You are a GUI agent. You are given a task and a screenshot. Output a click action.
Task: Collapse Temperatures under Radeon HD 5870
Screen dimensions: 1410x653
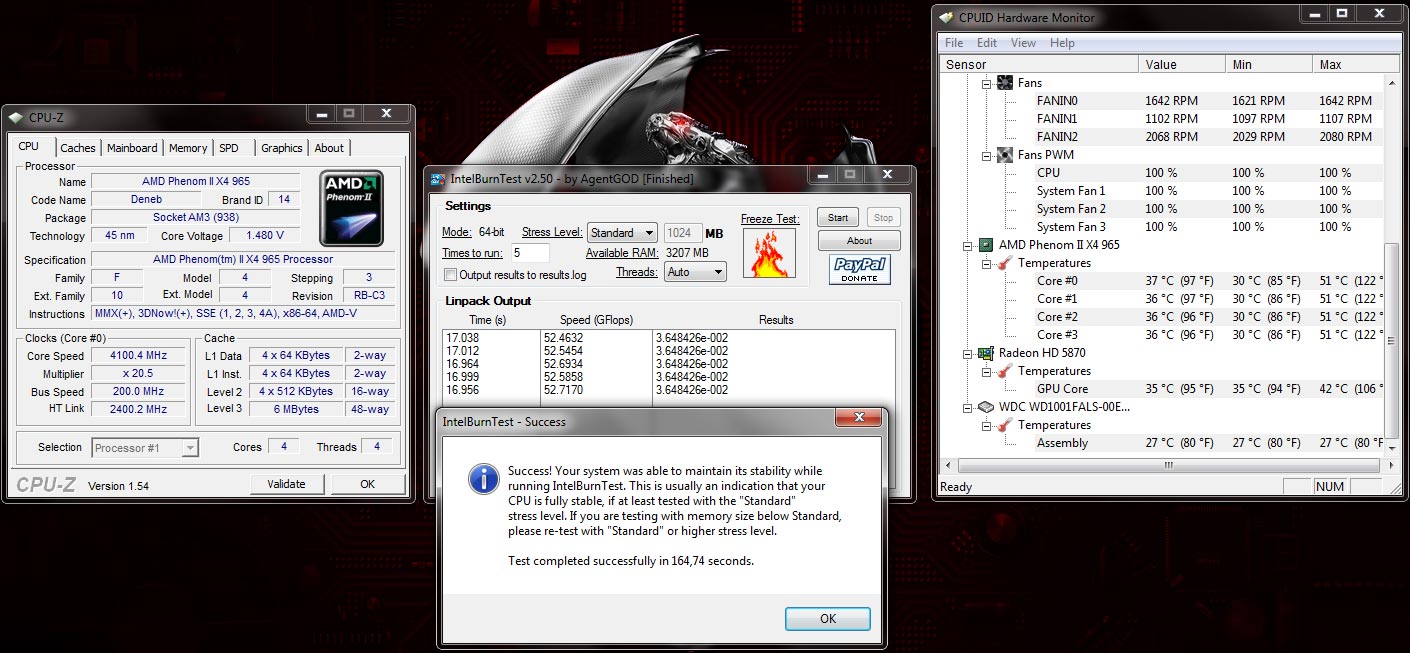(x=986, y=371)
